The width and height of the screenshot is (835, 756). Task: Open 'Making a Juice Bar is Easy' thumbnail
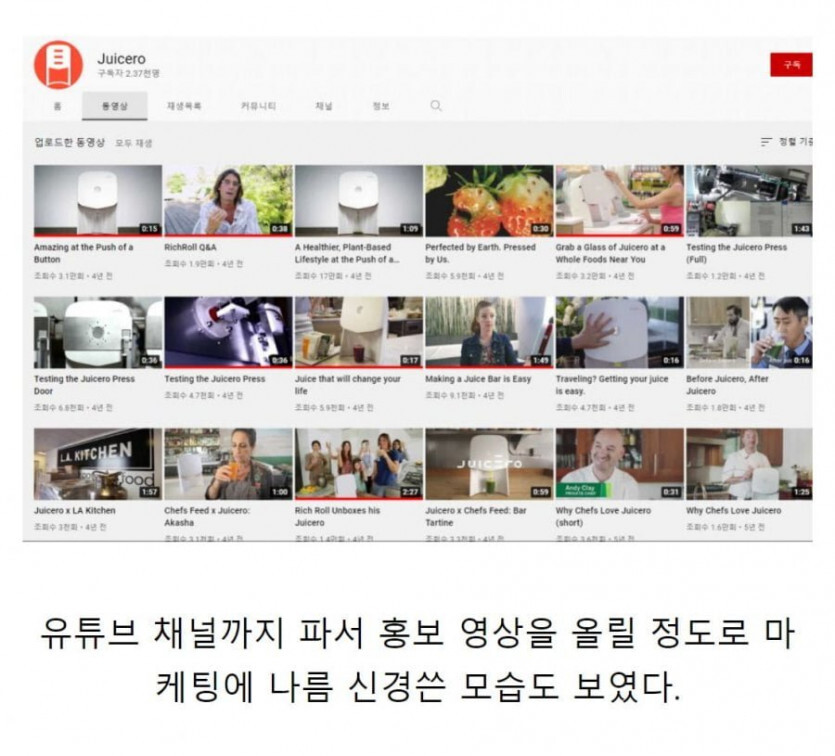pos(489,332)
